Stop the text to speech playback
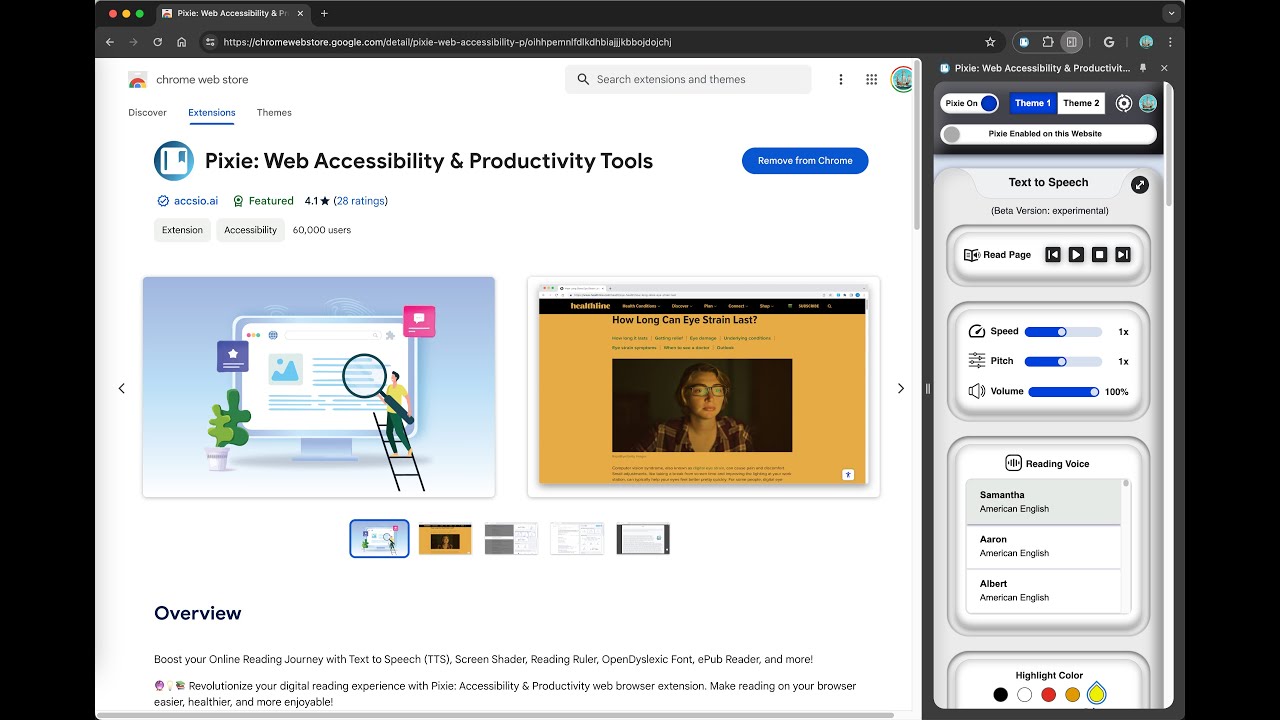 [x=1100, y=255]
